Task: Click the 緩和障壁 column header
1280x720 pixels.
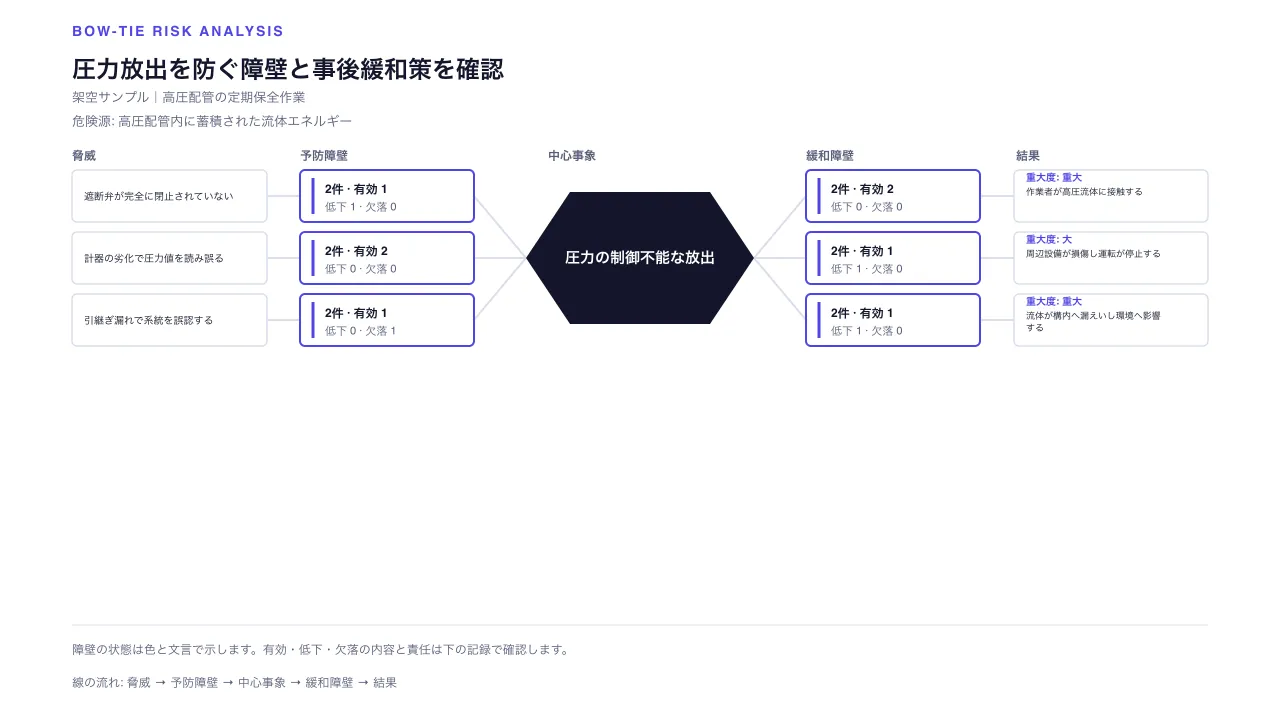Action: [x=830, y=156]
